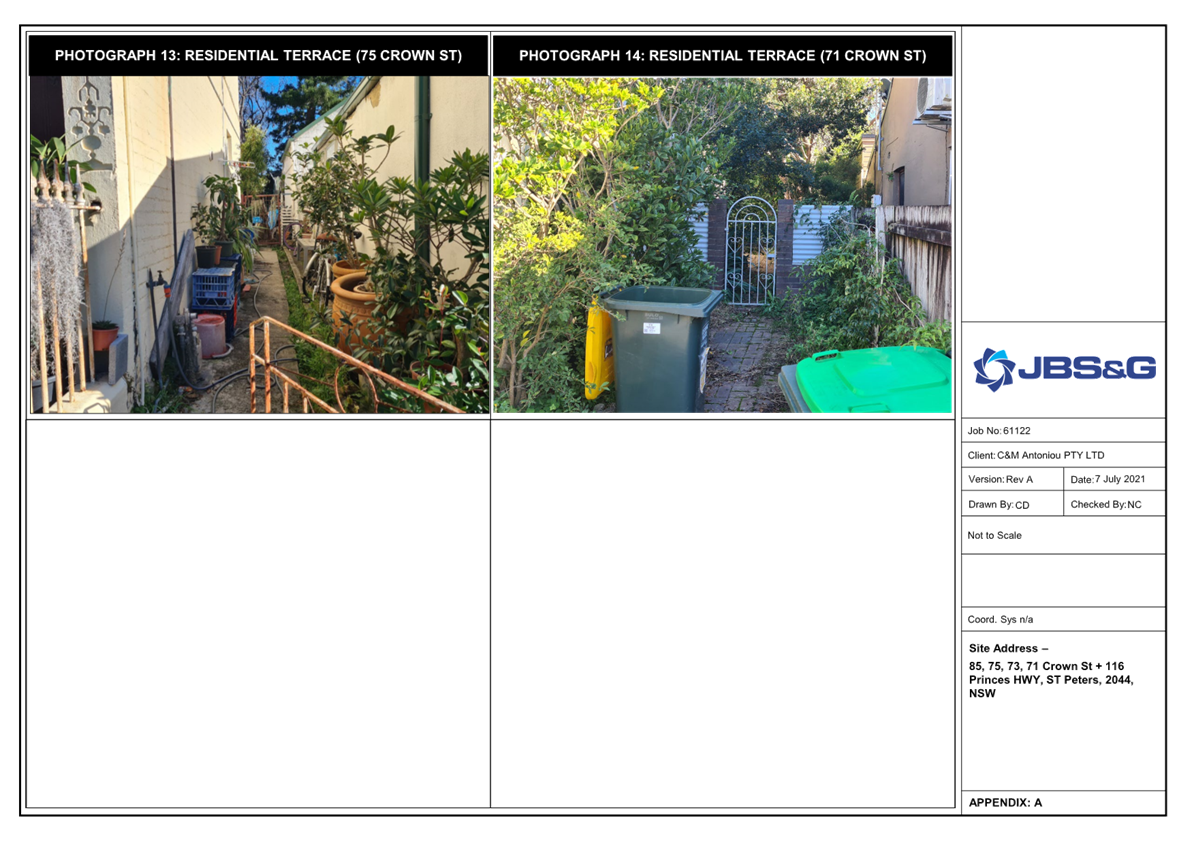This screenshot has height=844, width=1194.
Task: Select the Photograph 14 title bar
Action: tap(722, 56)
